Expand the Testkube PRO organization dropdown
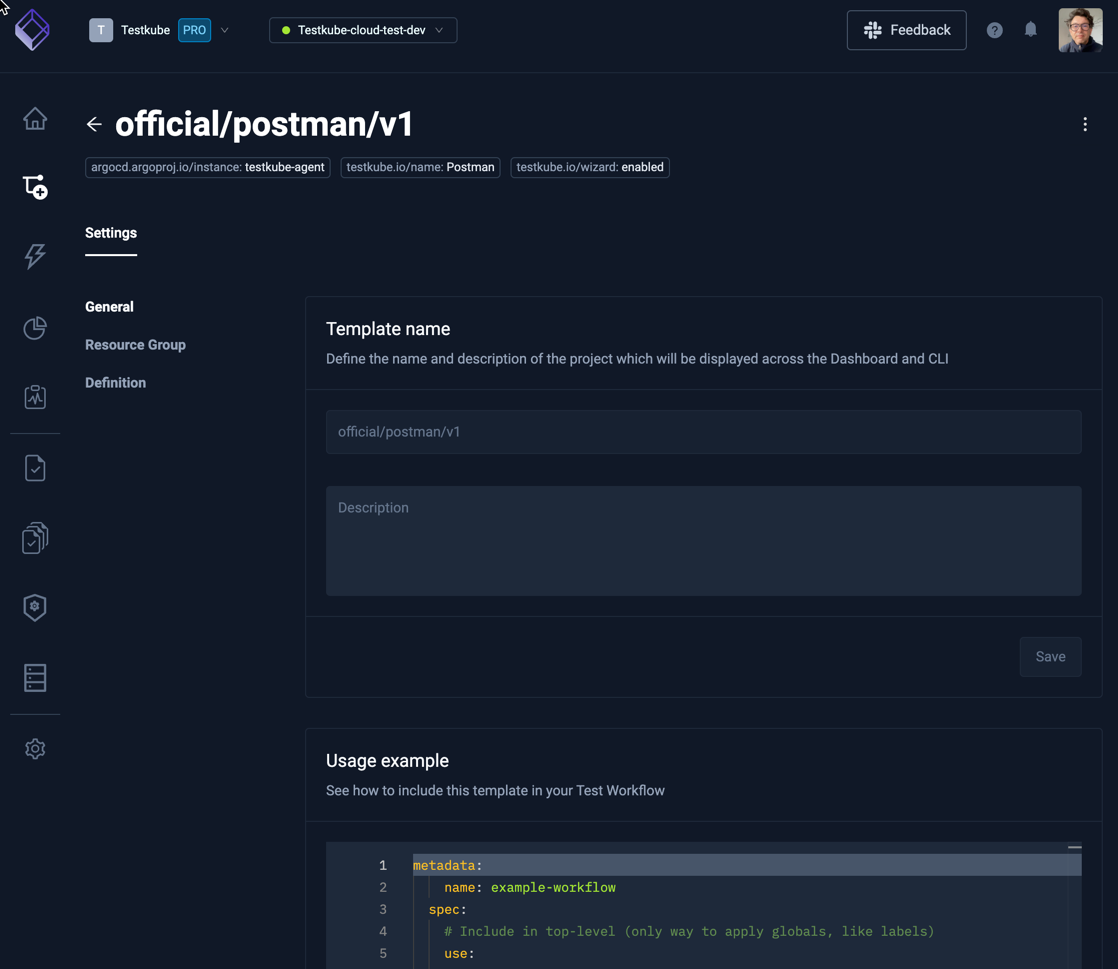This screenshot has width=1118, height=969. click(x=224, y=30)
